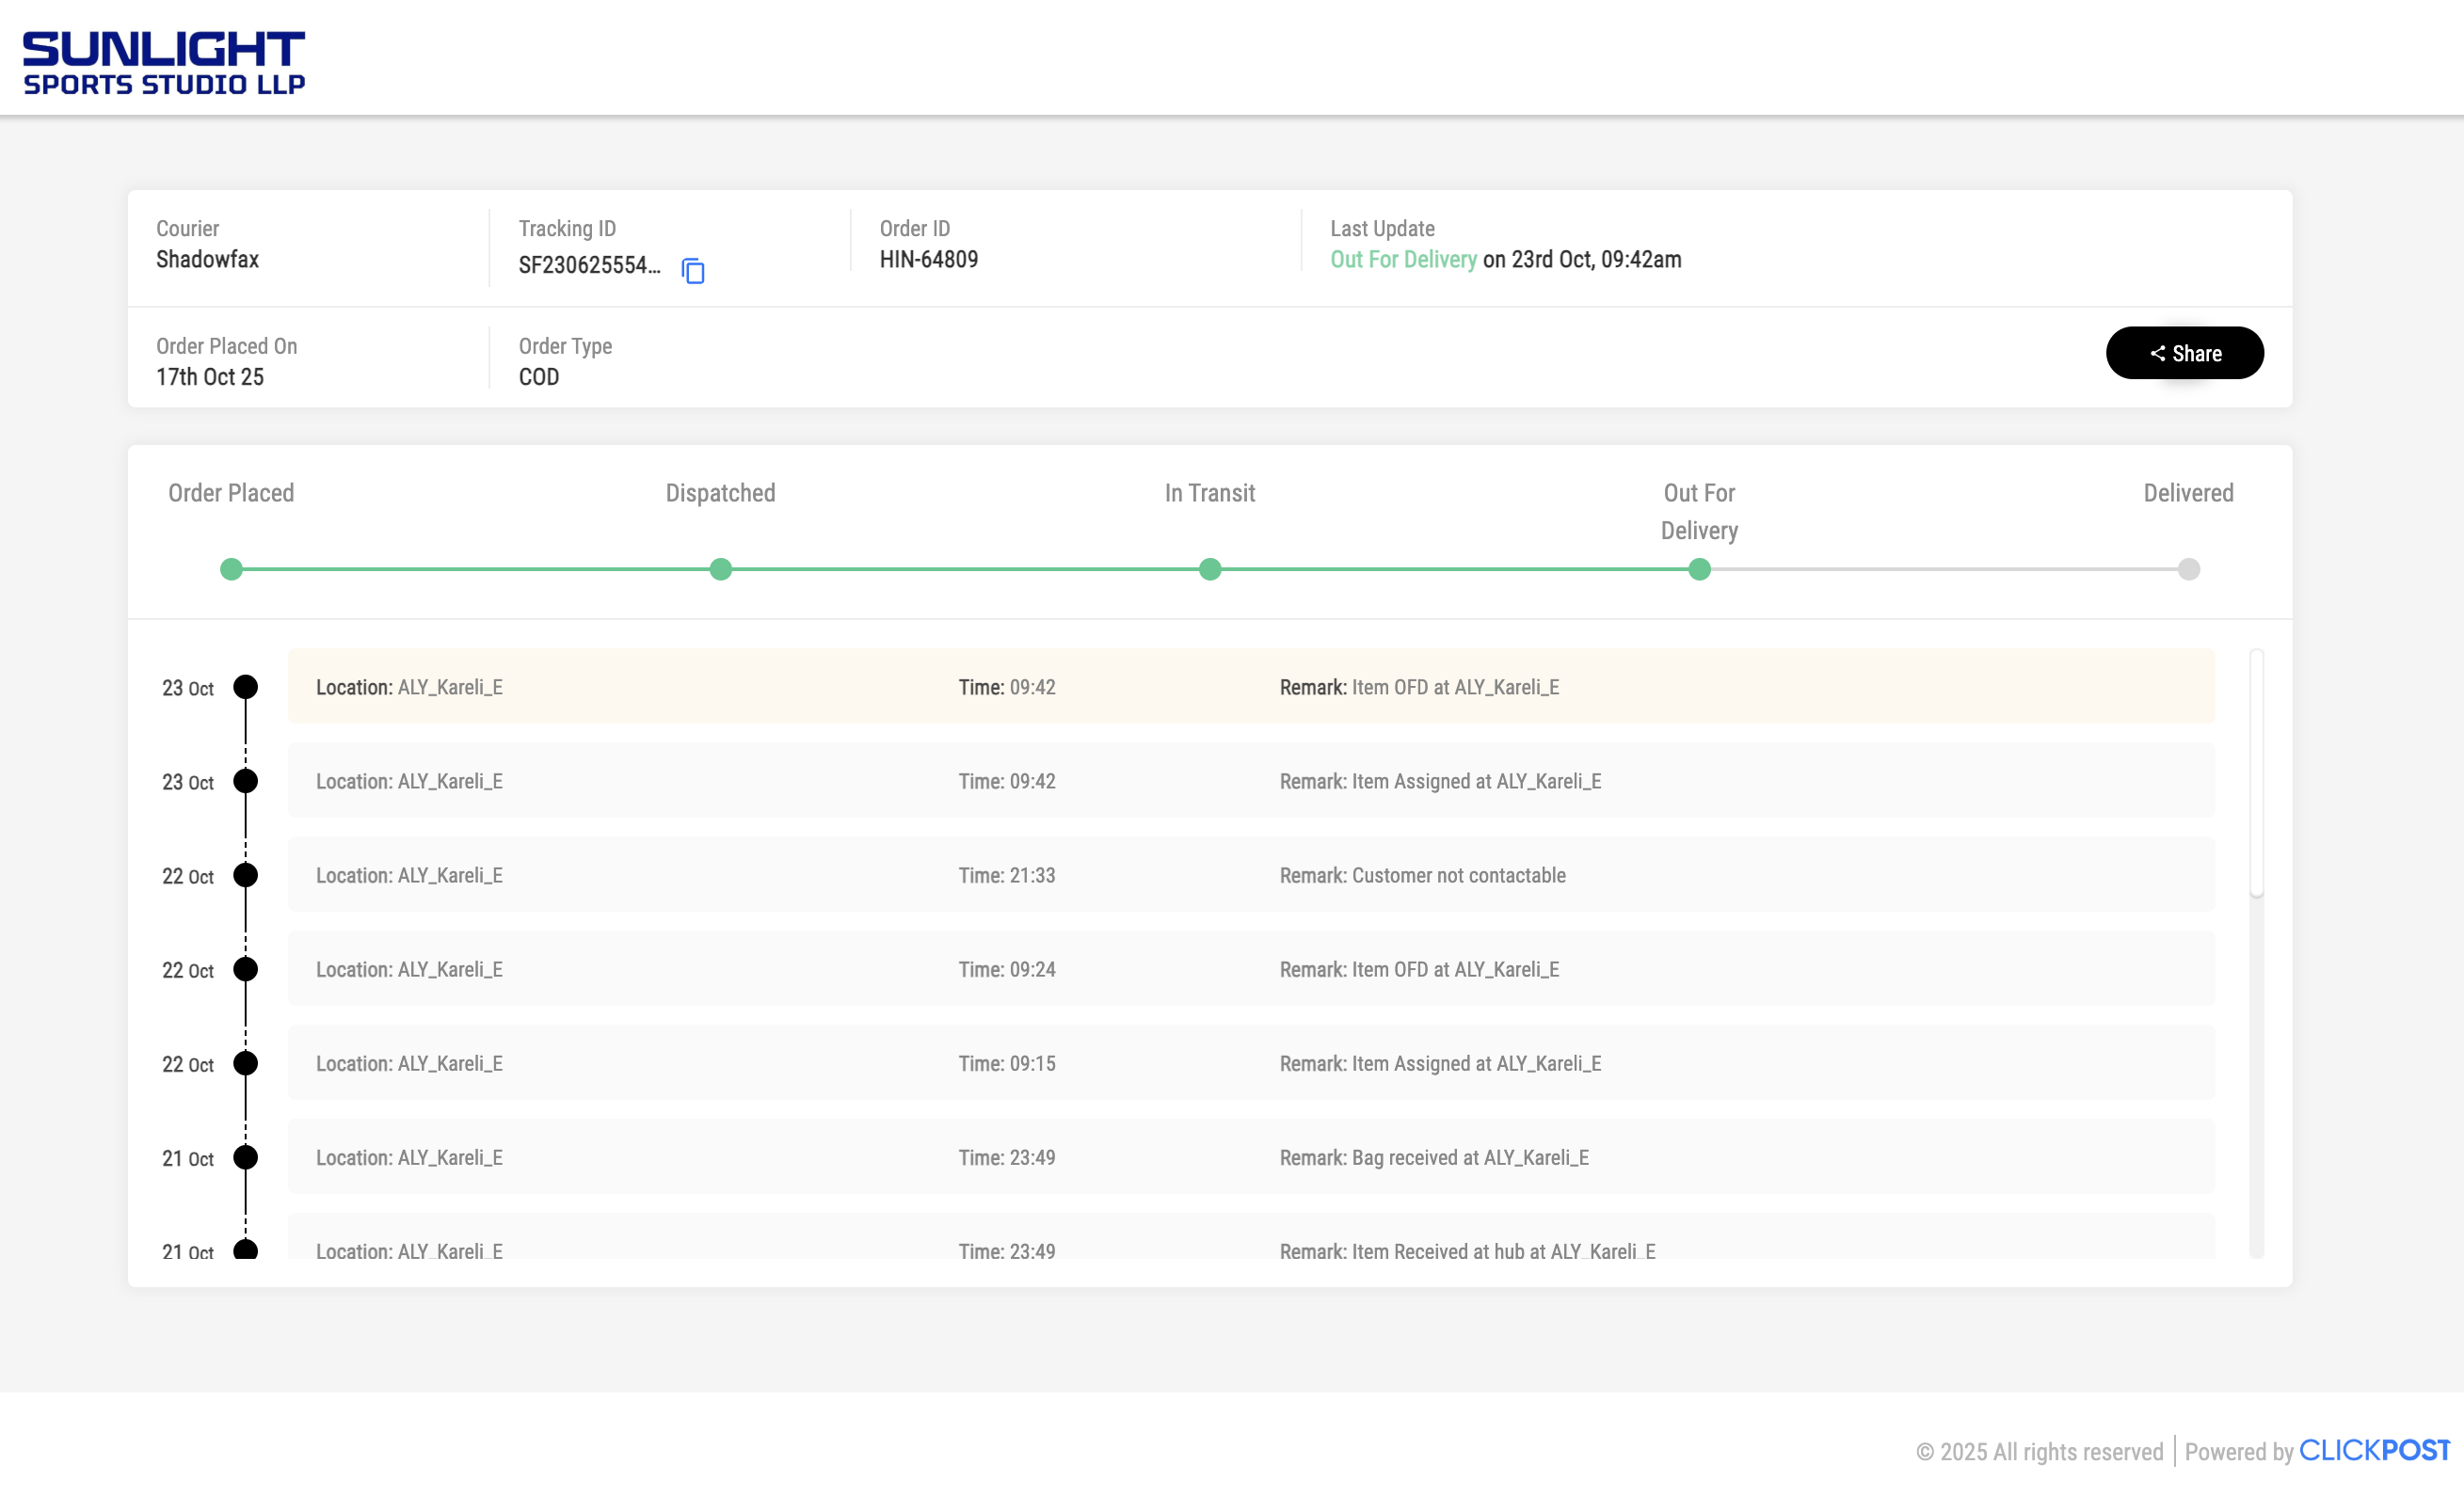Click the green Out For Delivery status text

[1402, 259]
